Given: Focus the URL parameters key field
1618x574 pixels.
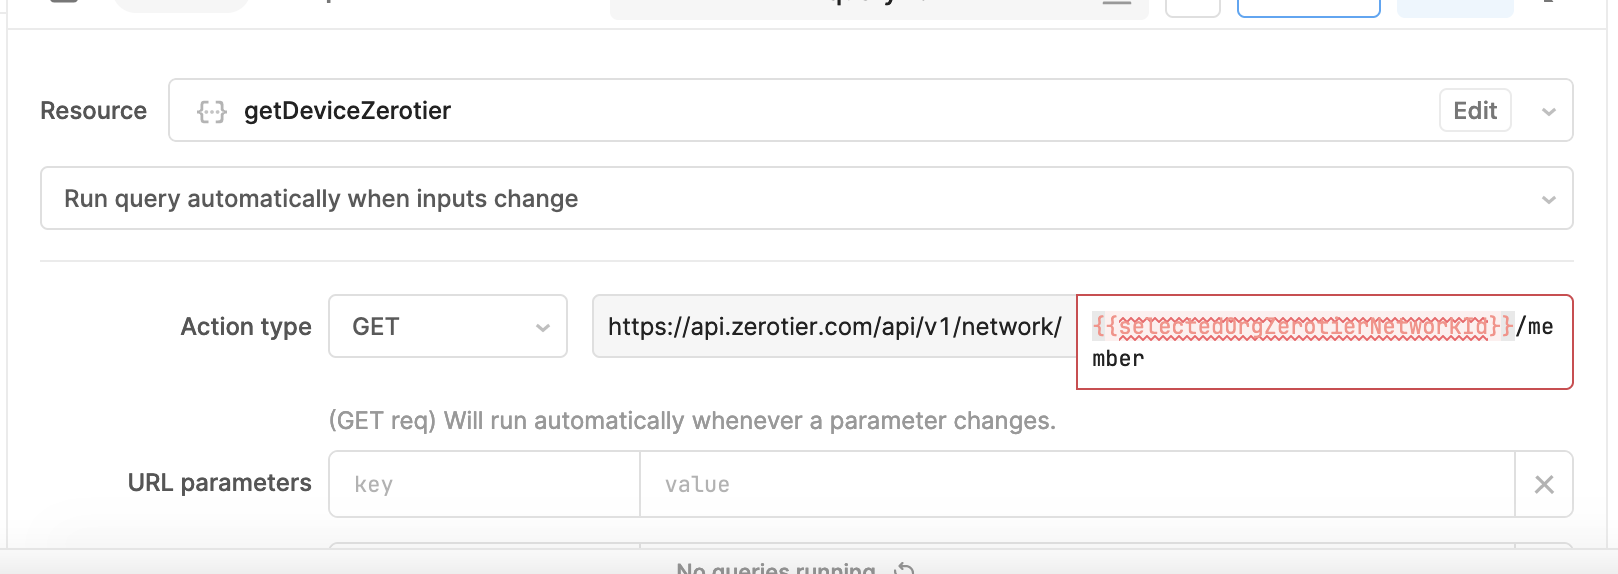Looking at the screenshot, I should (x=484, y=484).
